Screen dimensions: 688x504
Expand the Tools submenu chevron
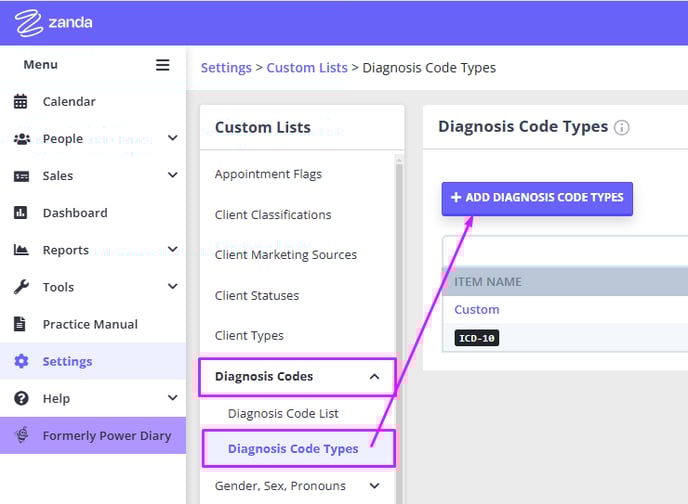(173, 286)
